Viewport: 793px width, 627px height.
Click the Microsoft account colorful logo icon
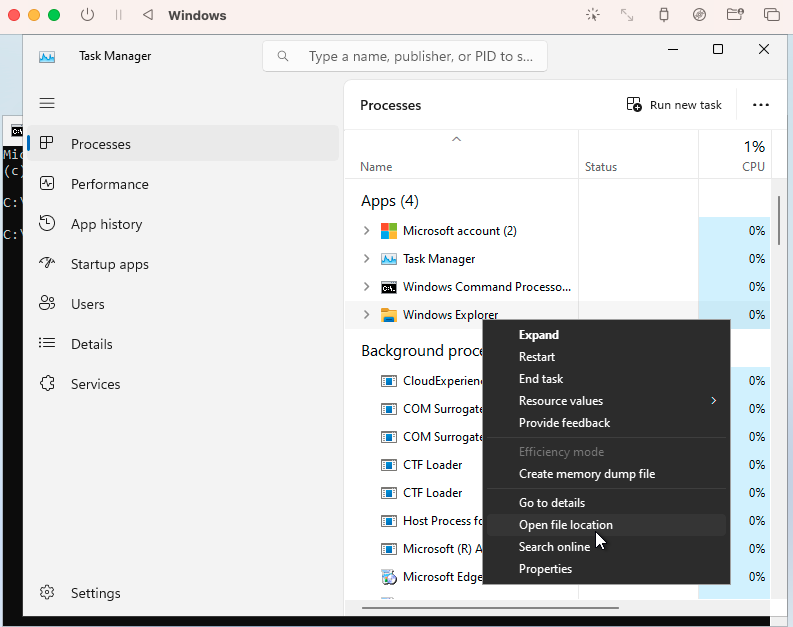point(388,231)
